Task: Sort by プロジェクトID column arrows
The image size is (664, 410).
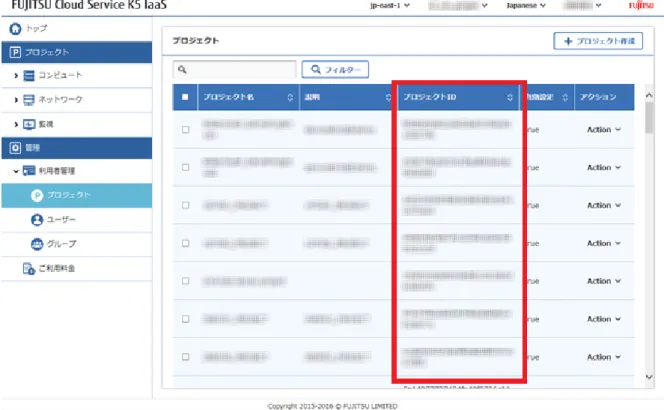Action: [510, 97]
